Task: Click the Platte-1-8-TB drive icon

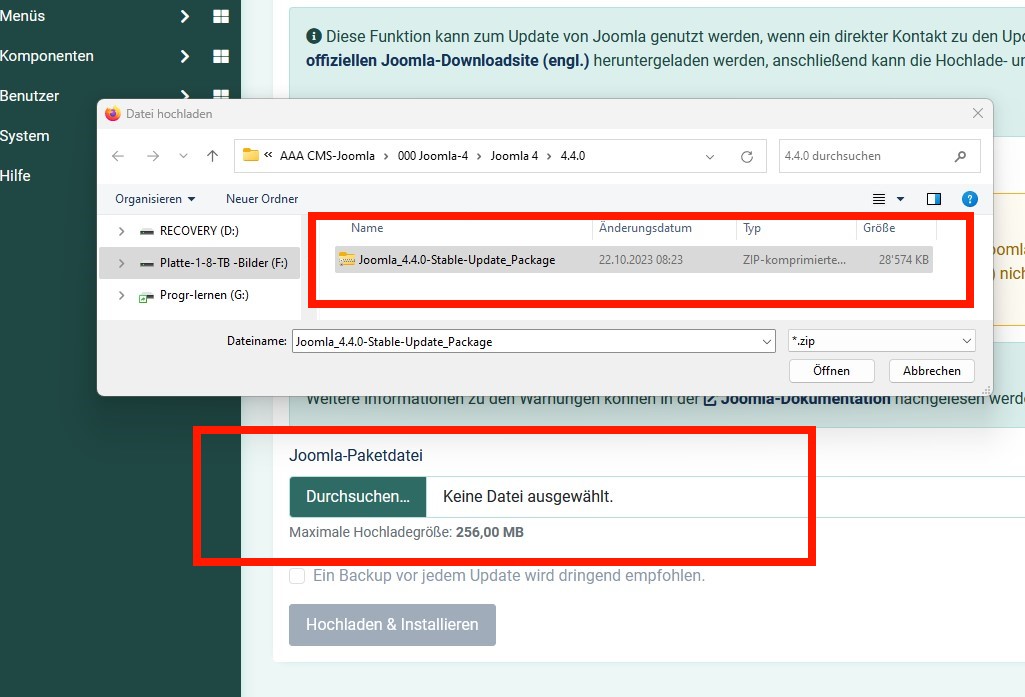Action: point(146,264)
